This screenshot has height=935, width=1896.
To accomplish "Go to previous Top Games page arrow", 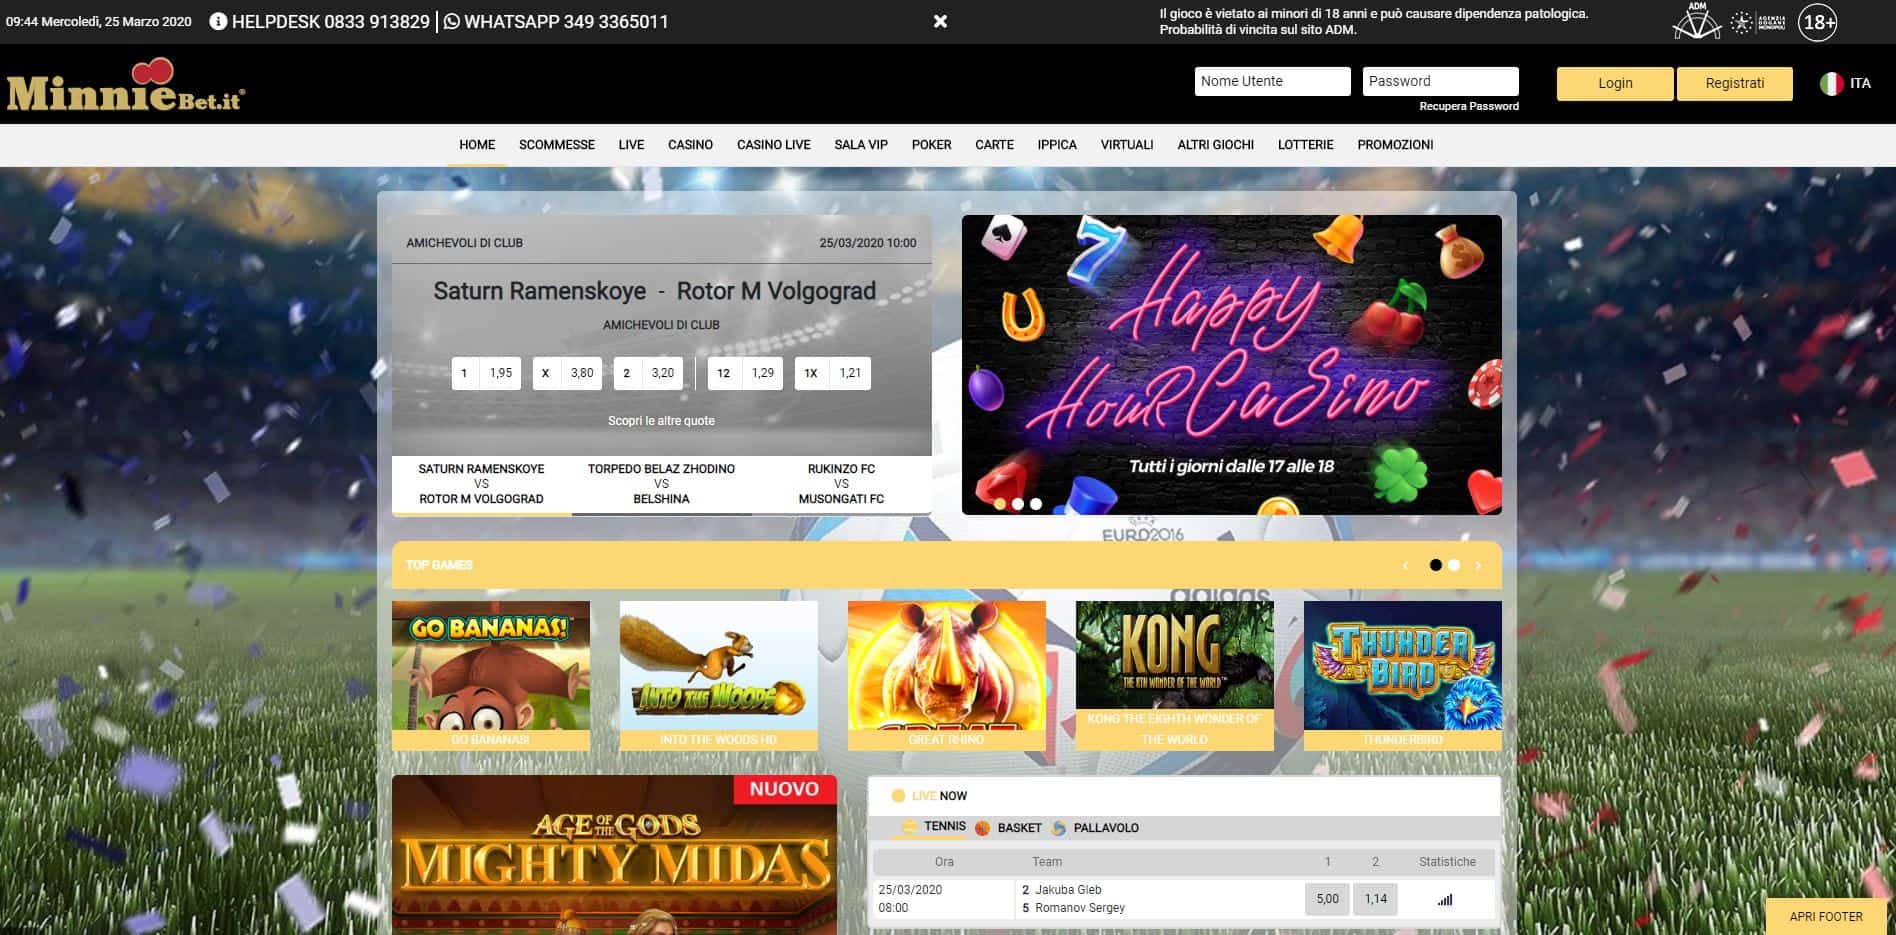I will pyautogui.click(x=1405, y=566).
